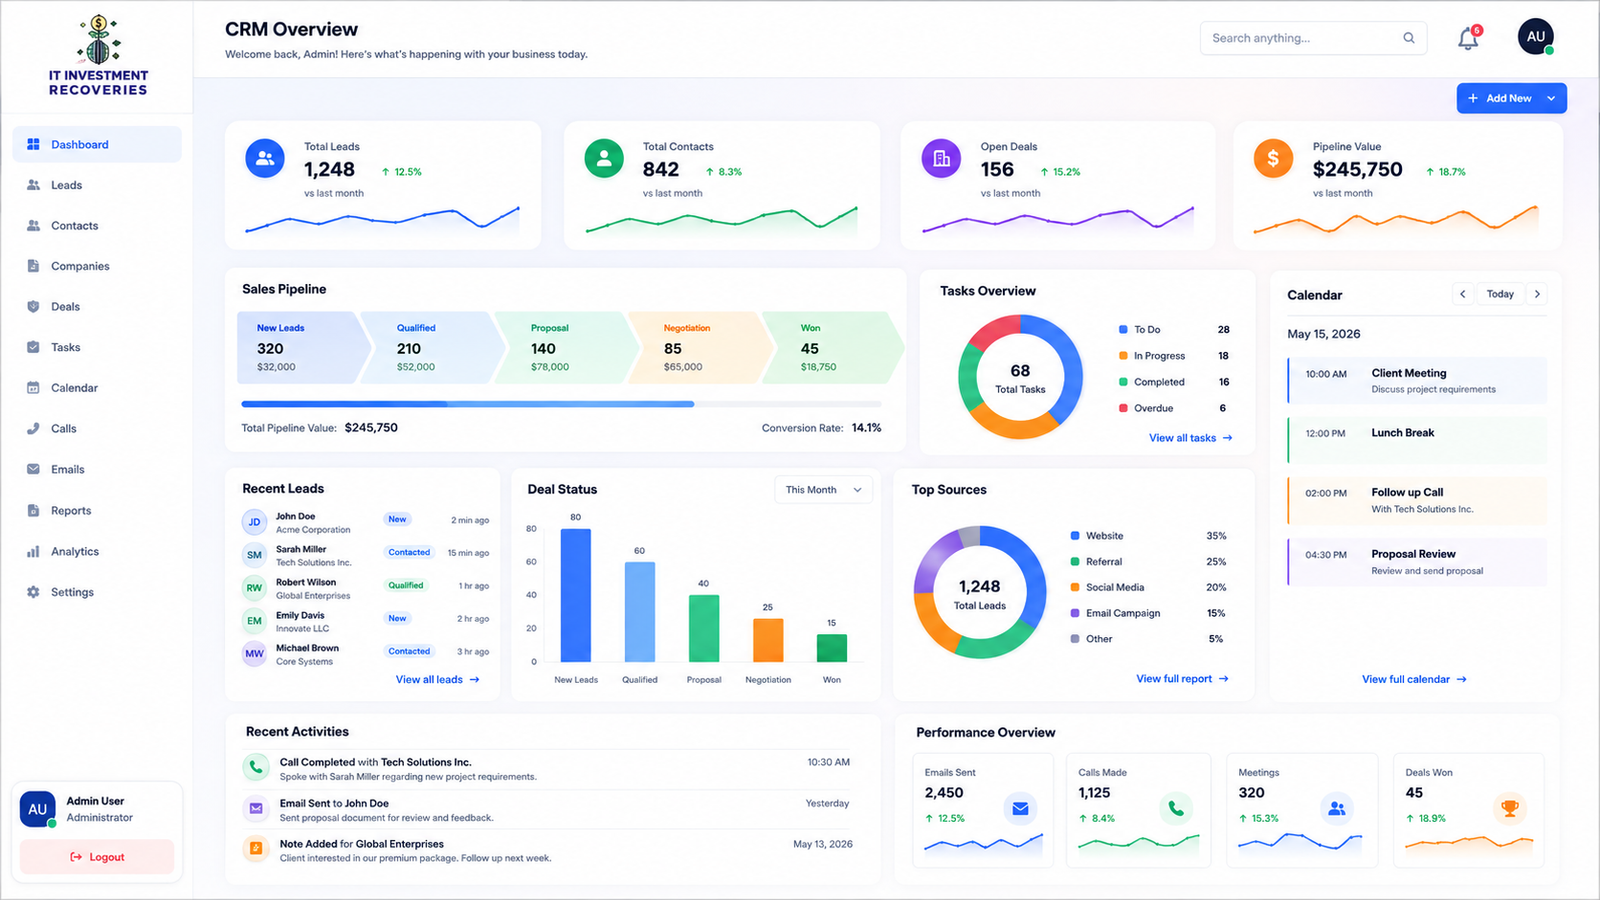The width and height of the screenshot is (1600, 900).
Task: Follow the View all leads link
Action: 437,680
